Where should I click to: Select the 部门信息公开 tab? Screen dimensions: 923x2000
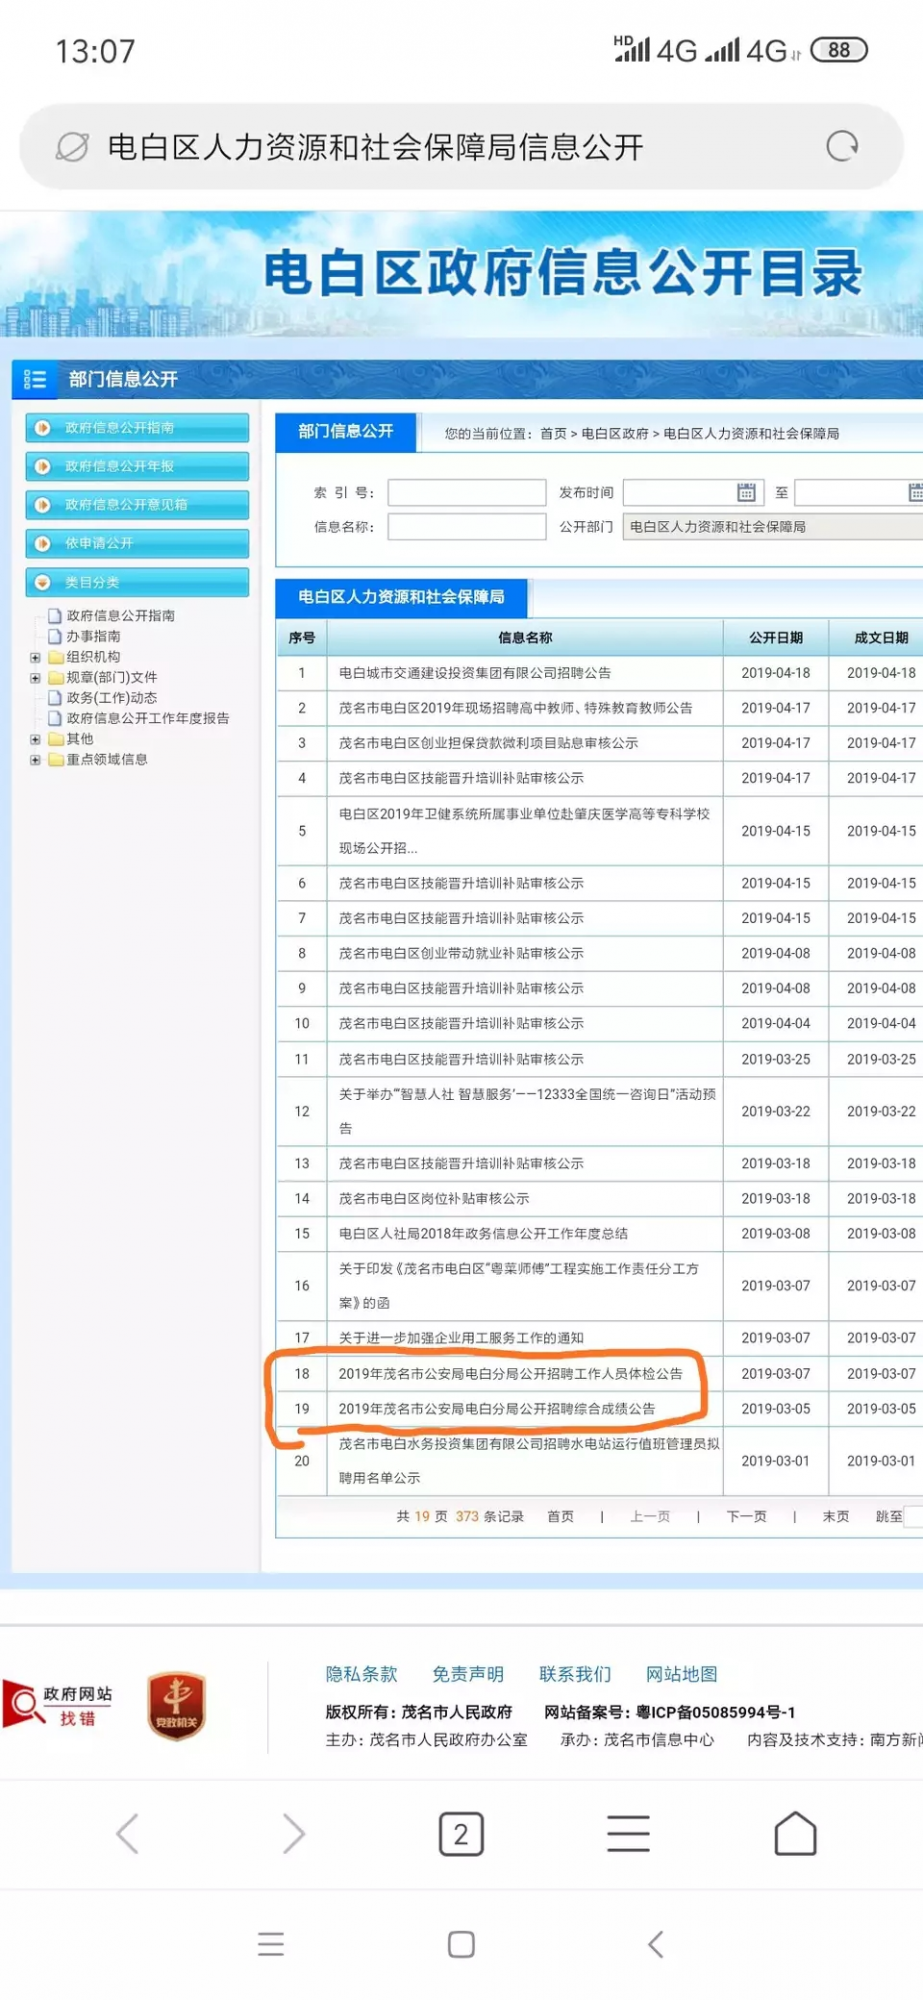point(346,432)
